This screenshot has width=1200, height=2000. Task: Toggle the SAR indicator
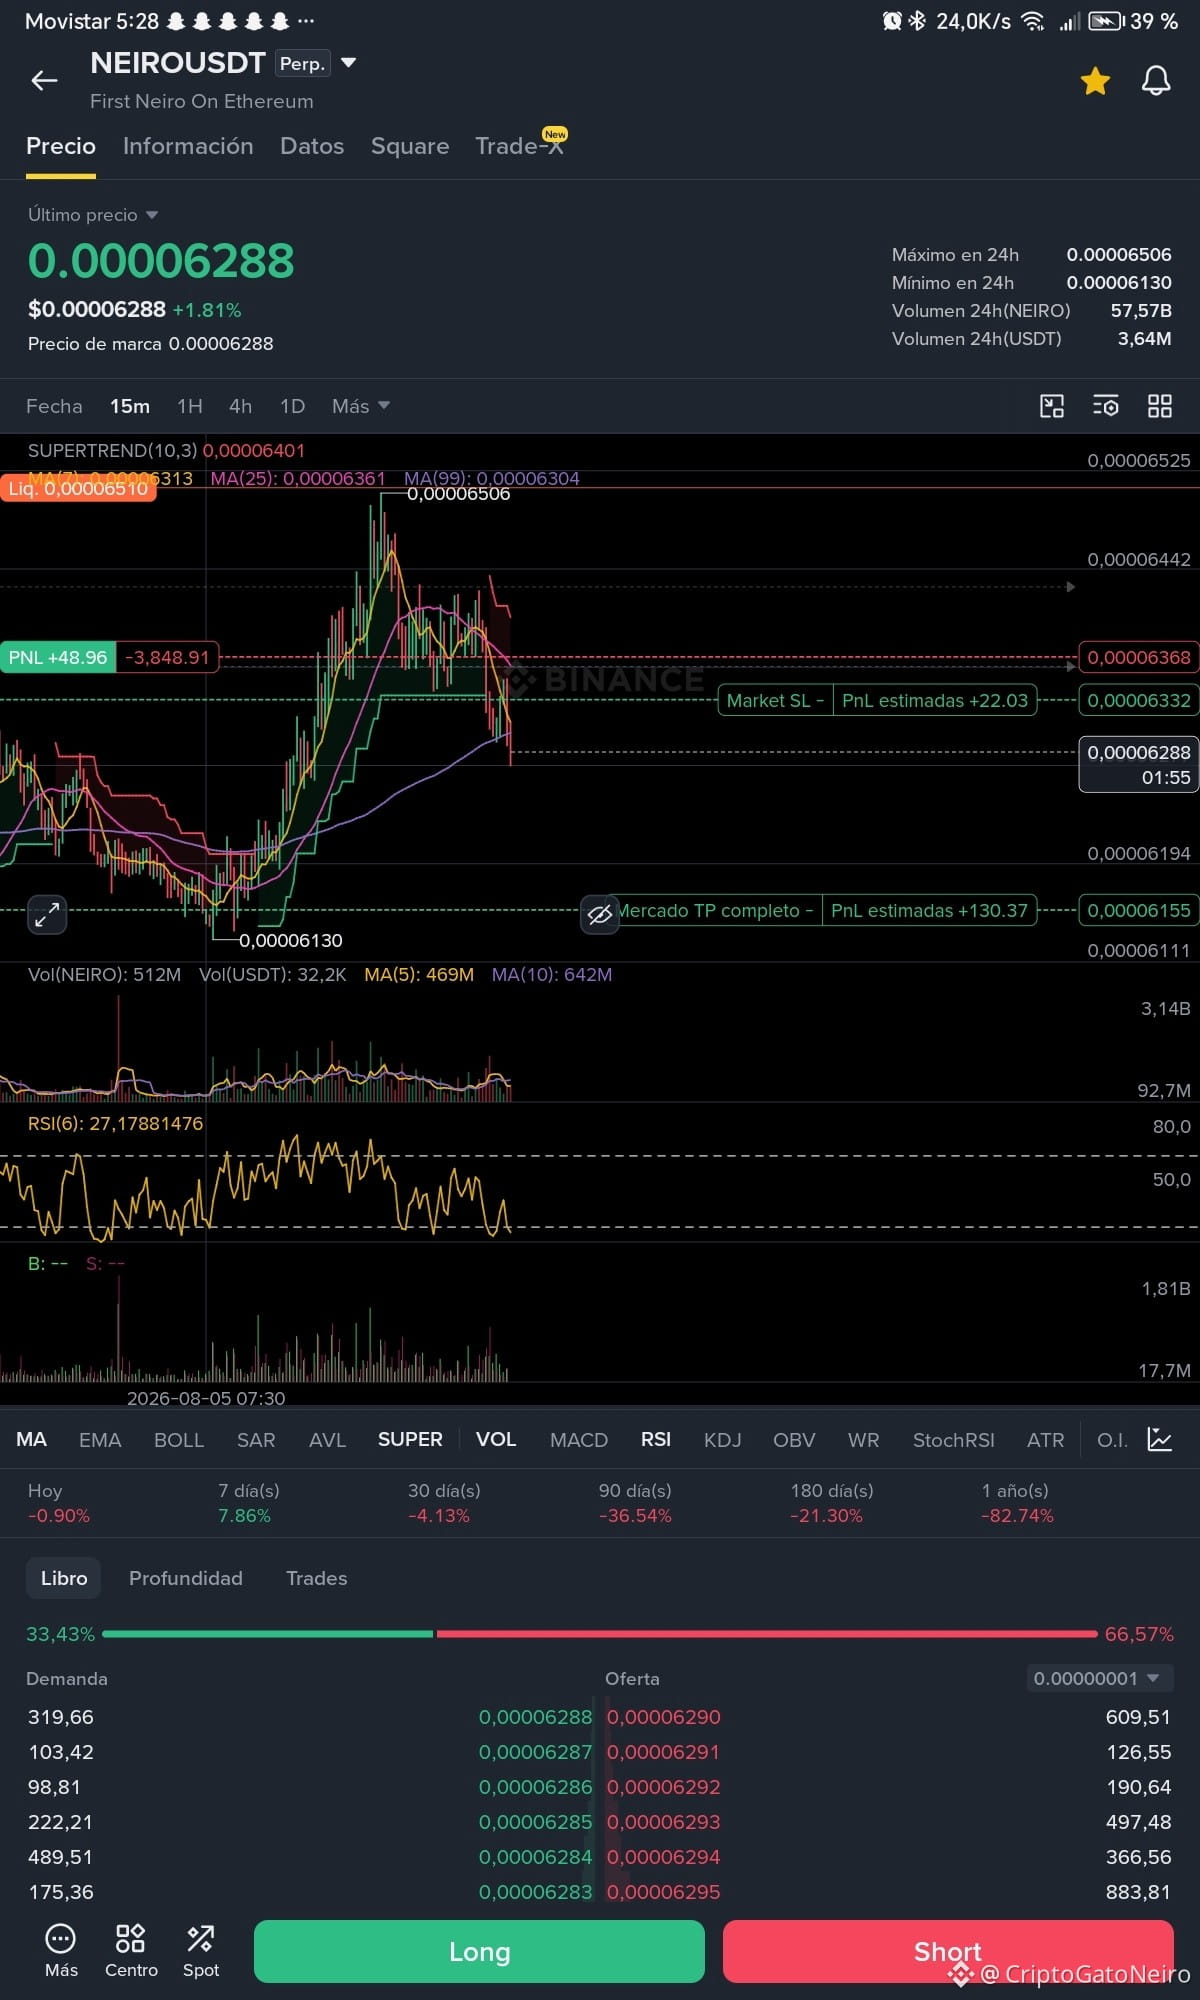256,1439
